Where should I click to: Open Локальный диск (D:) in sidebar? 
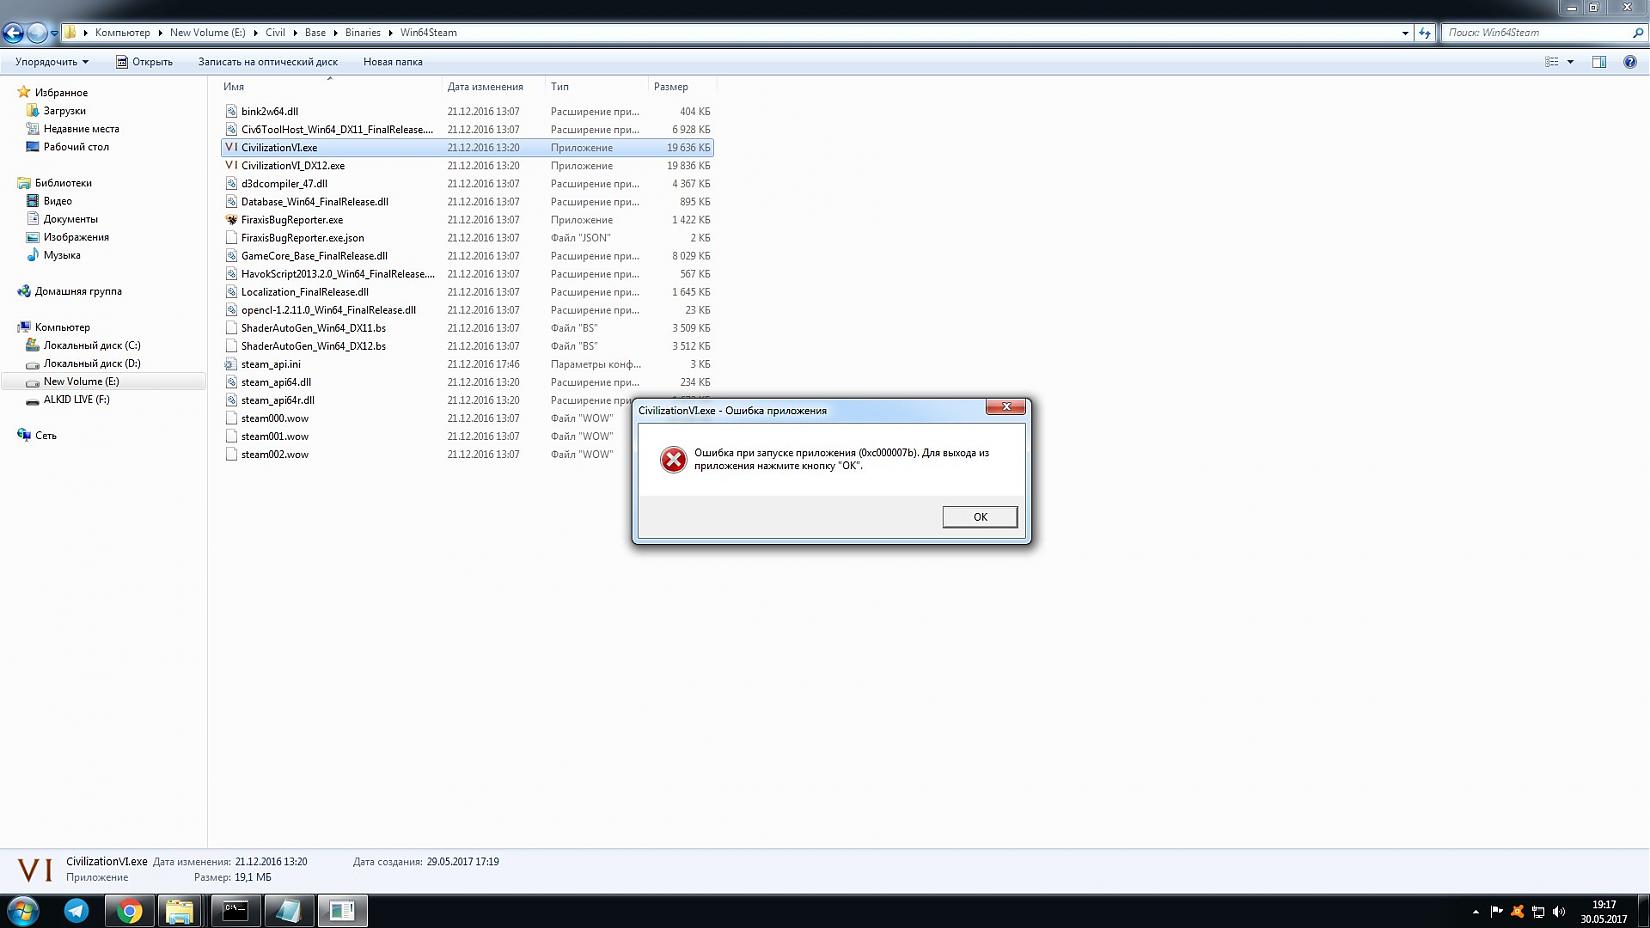coord(92,363)
